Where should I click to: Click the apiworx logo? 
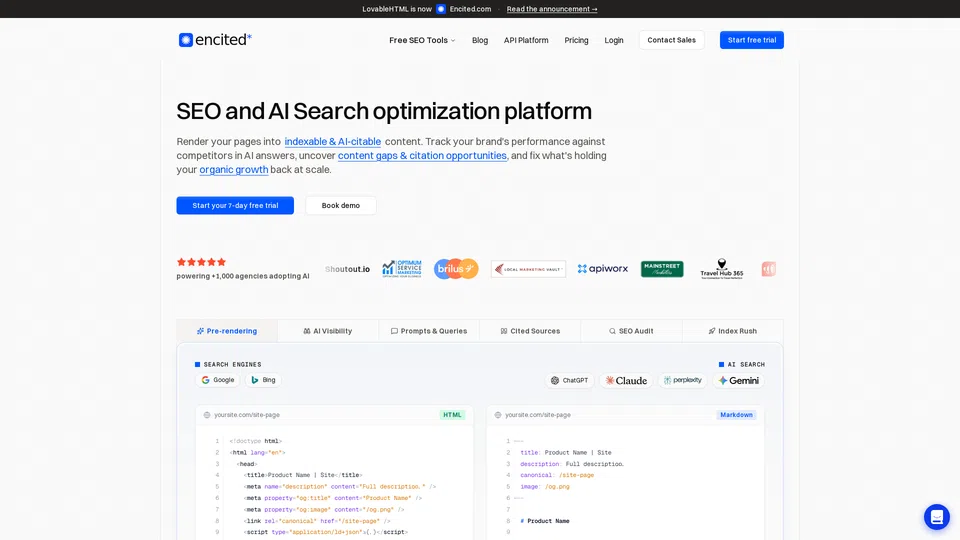point(602,269)
